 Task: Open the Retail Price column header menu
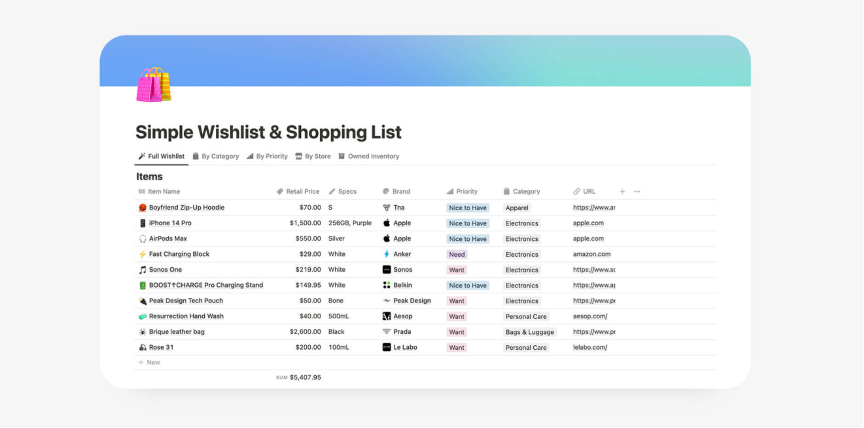pos(298,191)
